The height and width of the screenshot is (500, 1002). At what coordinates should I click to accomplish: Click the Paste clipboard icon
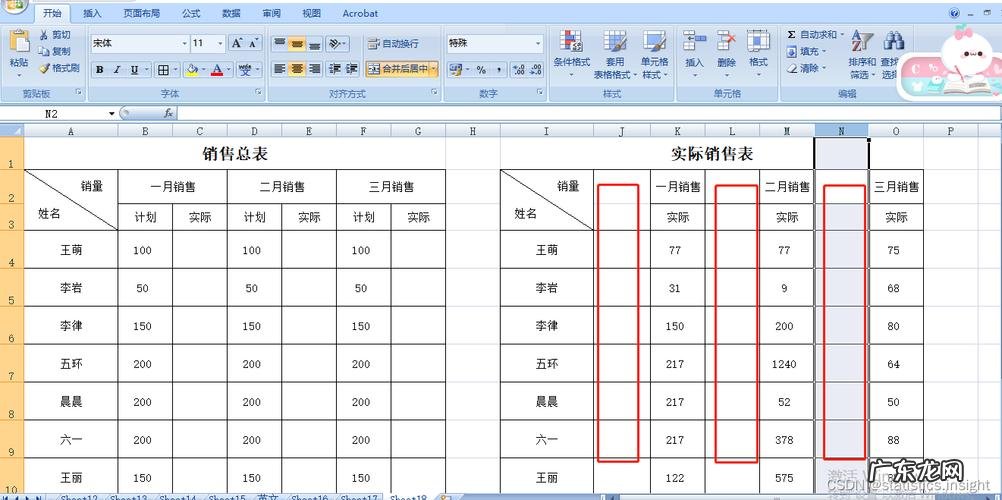19,42
